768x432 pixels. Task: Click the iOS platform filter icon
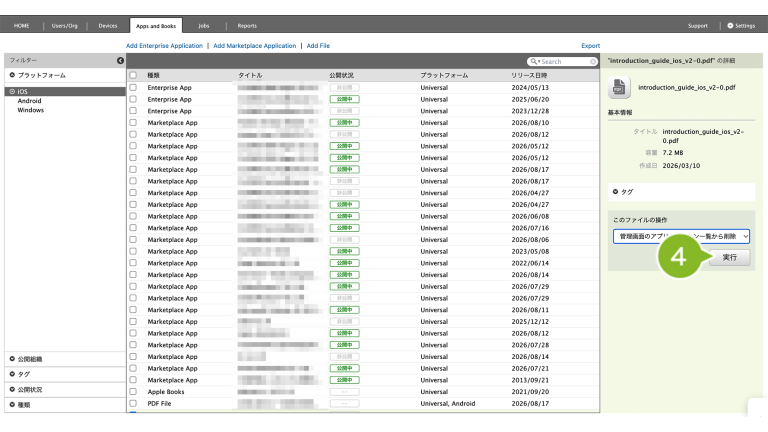point(12,92)
